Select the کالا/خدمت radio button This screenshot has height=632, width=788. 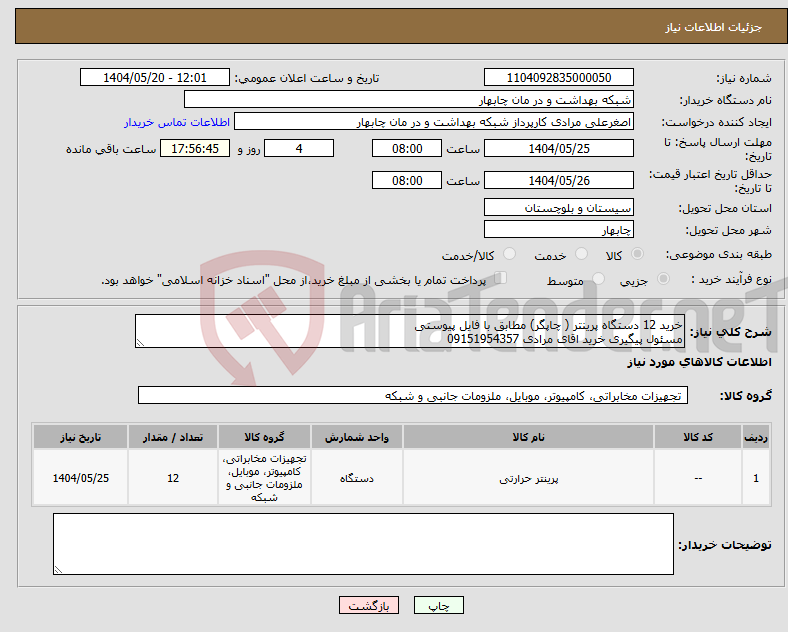pyautogui.click(x=510, y=254)
